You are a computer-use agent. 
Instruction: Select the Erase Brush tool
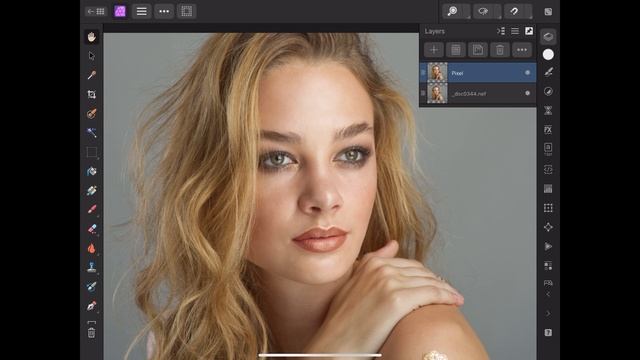click(x=91, y=229)
